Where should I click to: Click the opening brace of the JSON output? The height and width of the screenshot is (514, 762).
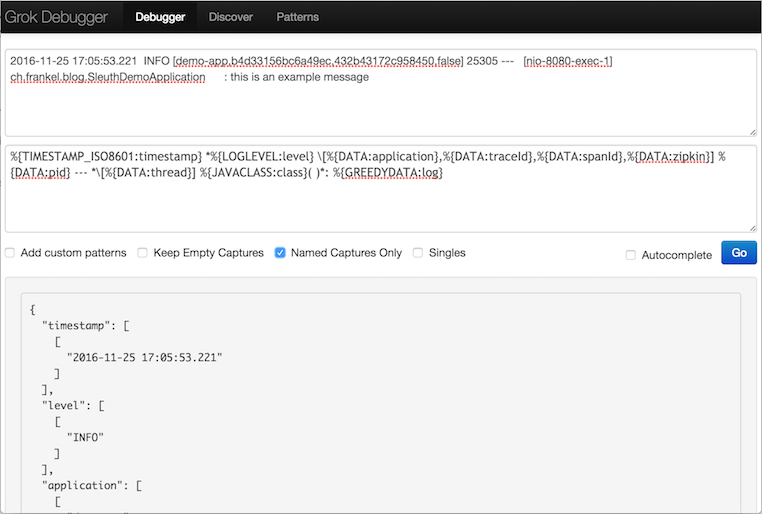[33, 310]
